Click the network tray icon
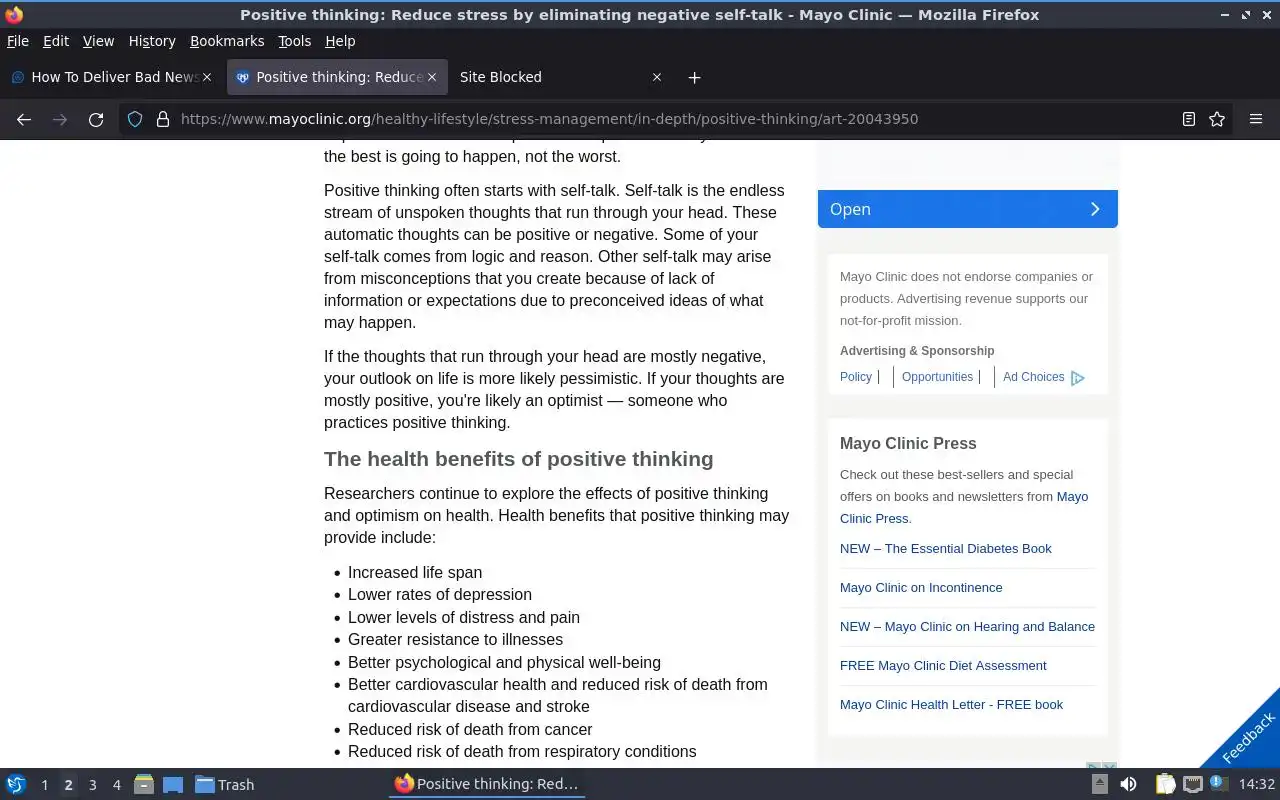The image size is (1280, 800). [1192, 784]
